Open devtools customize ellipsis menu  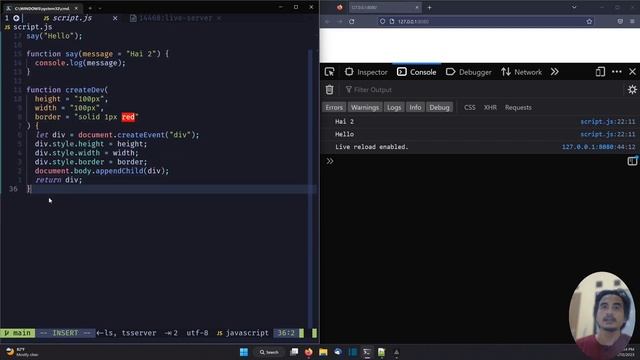[617, 72]
